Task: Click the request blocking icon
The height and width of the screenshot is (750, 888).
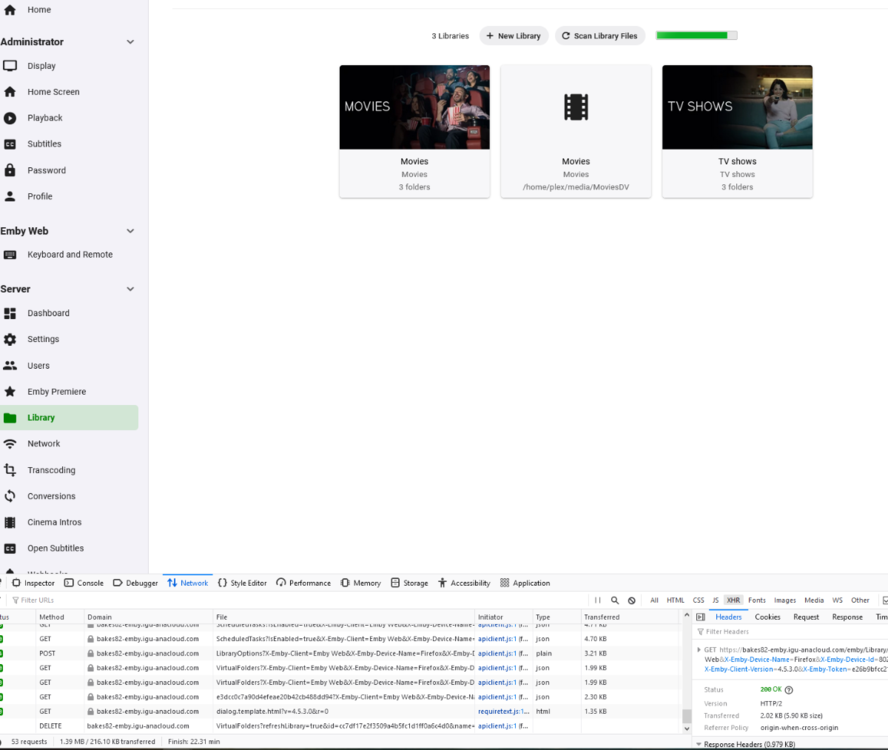Action: click(x=631, y=600)
